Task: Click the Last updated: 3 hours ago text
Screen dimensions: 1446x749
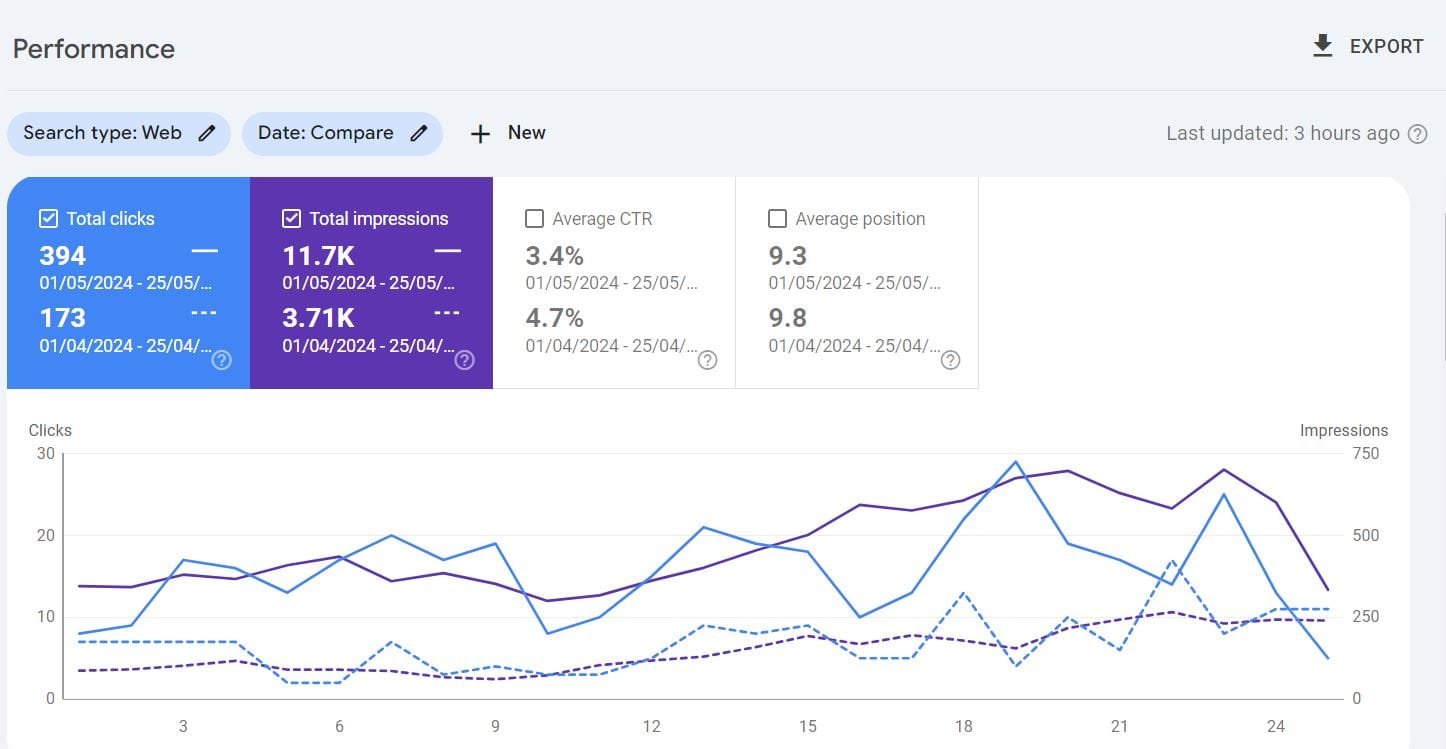Action: [x=1282, y=133]
